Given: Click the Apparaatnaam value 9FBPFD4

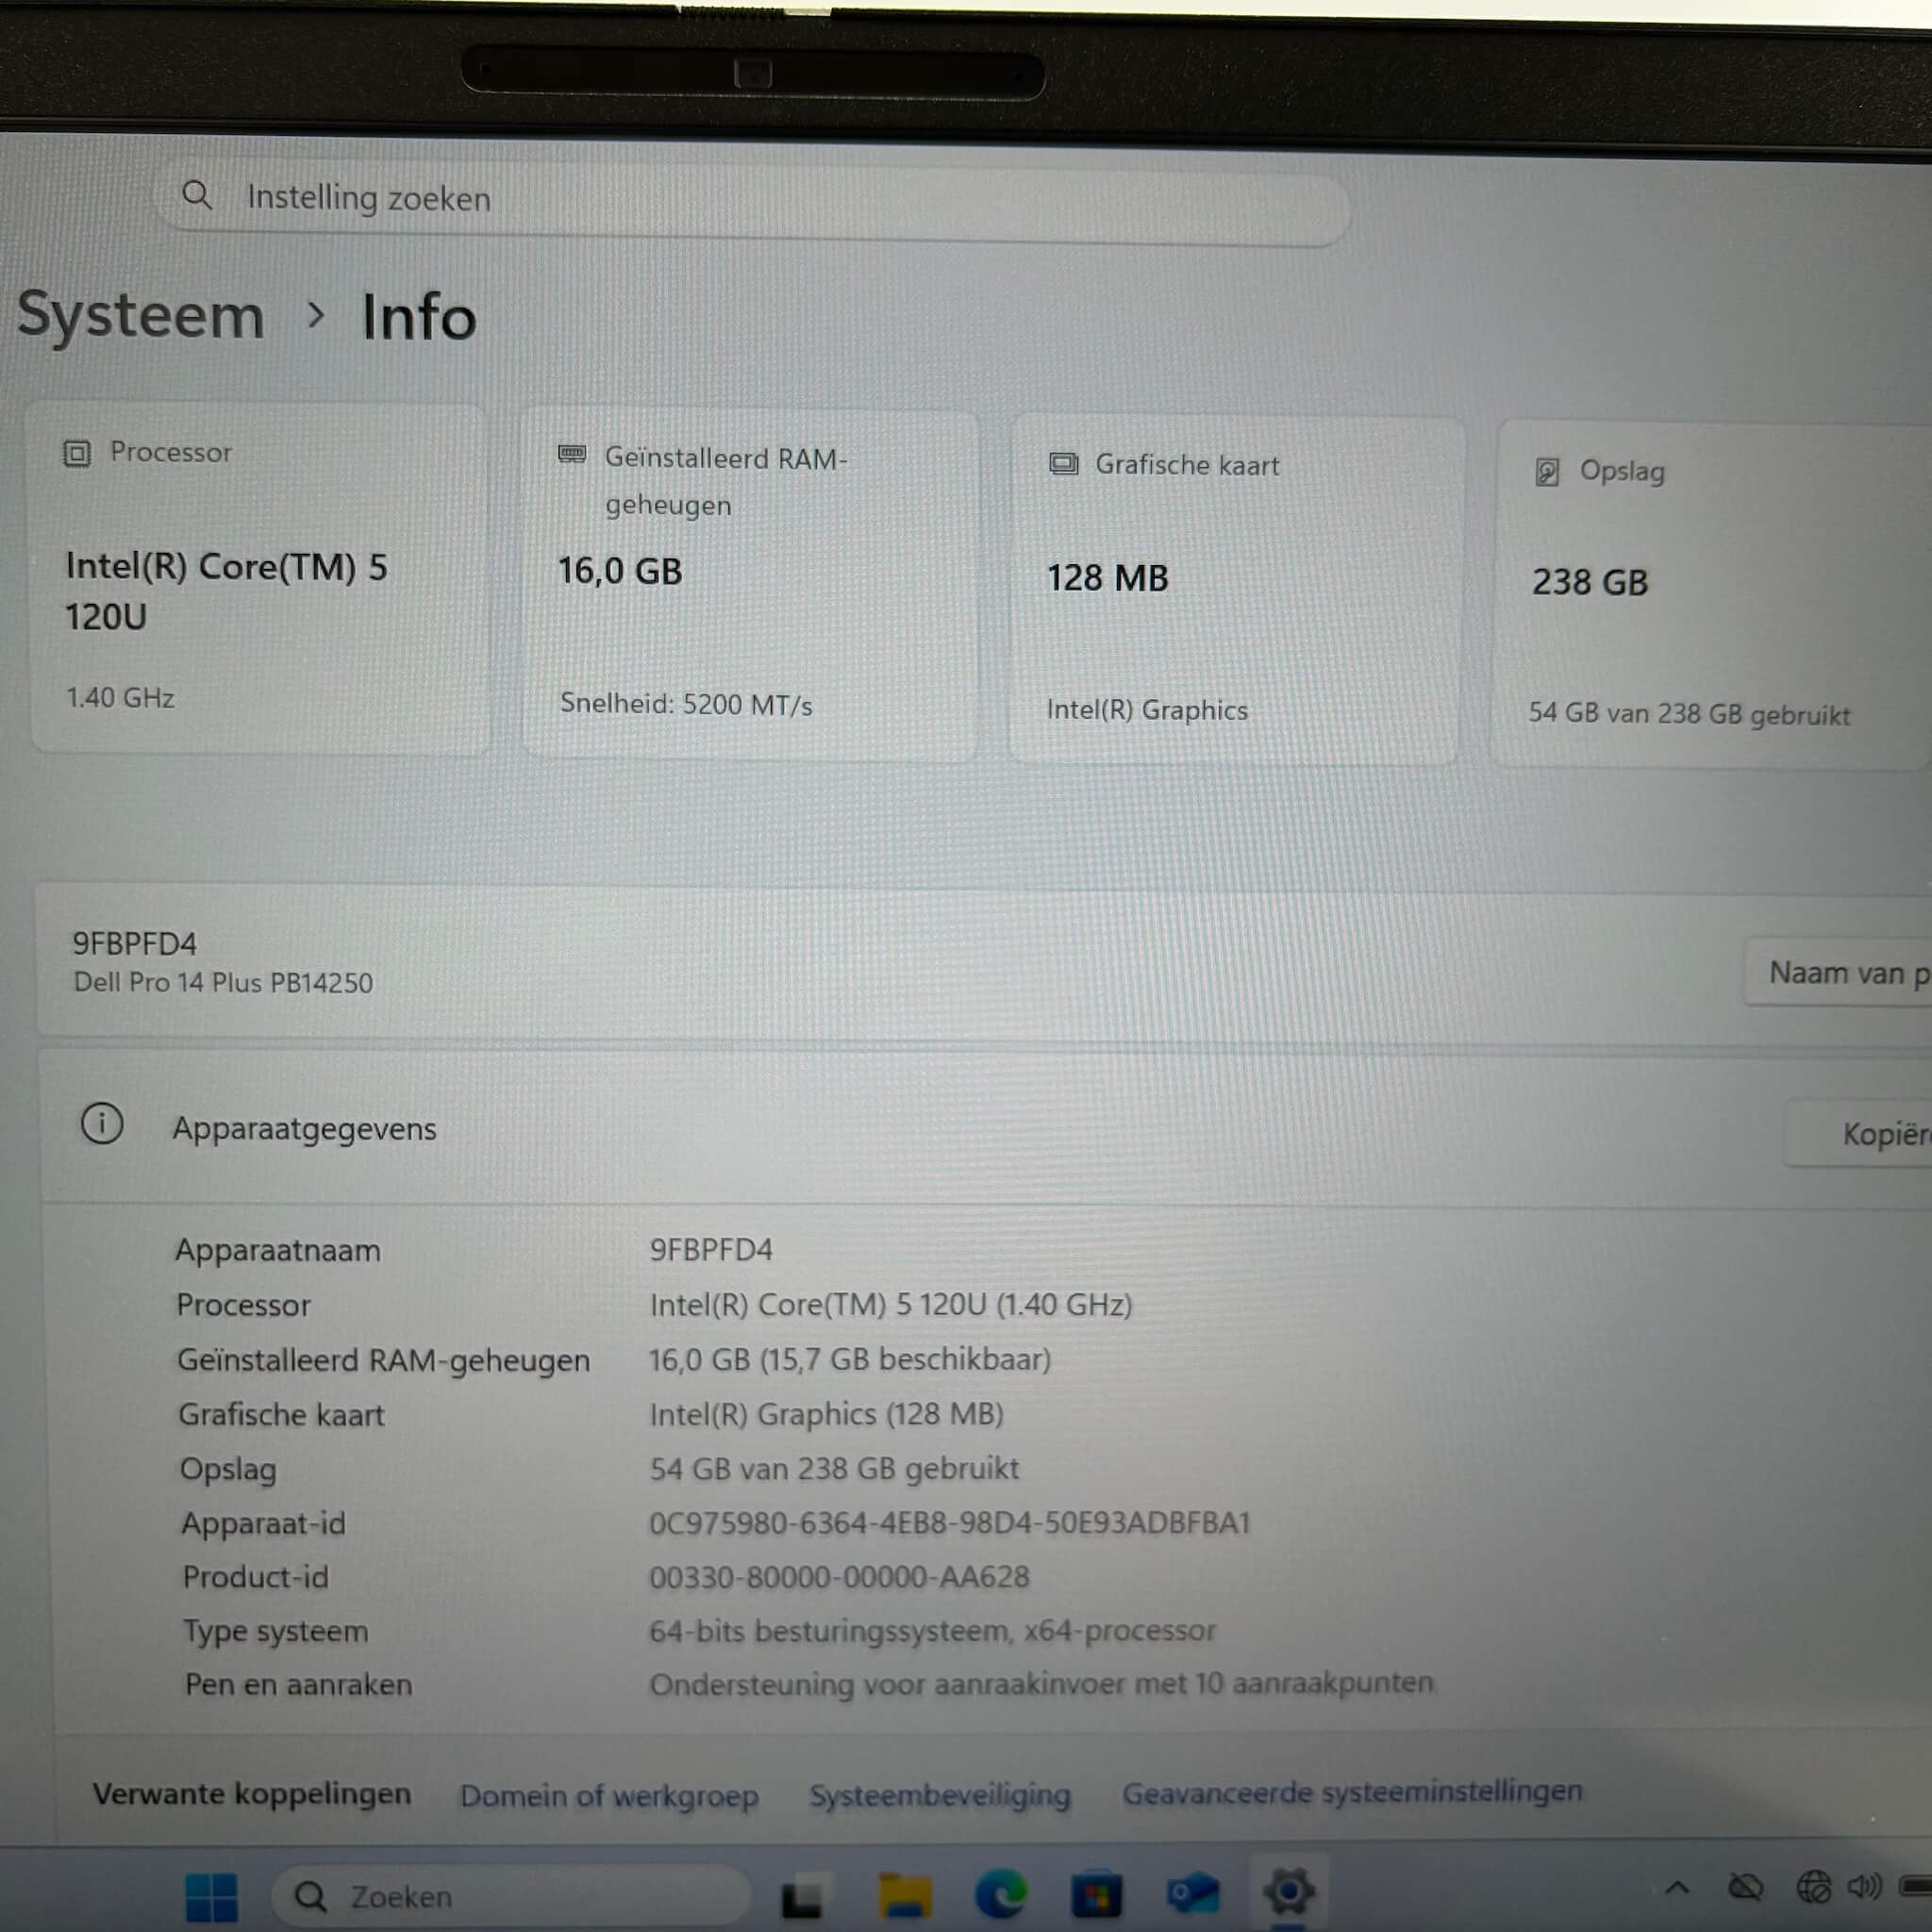Looking at the screenshot, I should (711, 1250).
